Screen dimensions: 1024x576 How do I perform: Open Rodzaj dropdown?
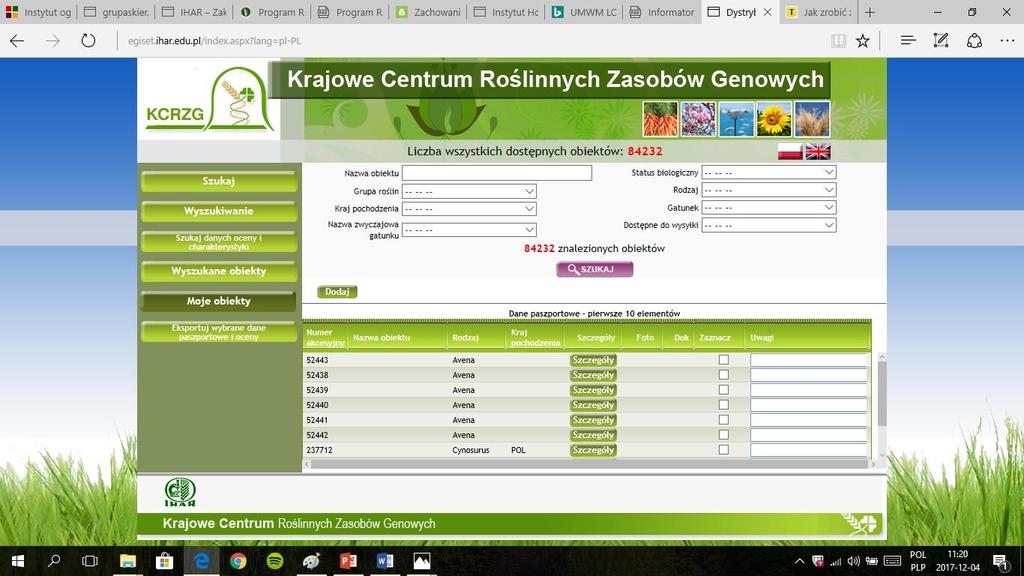point(769,190)
